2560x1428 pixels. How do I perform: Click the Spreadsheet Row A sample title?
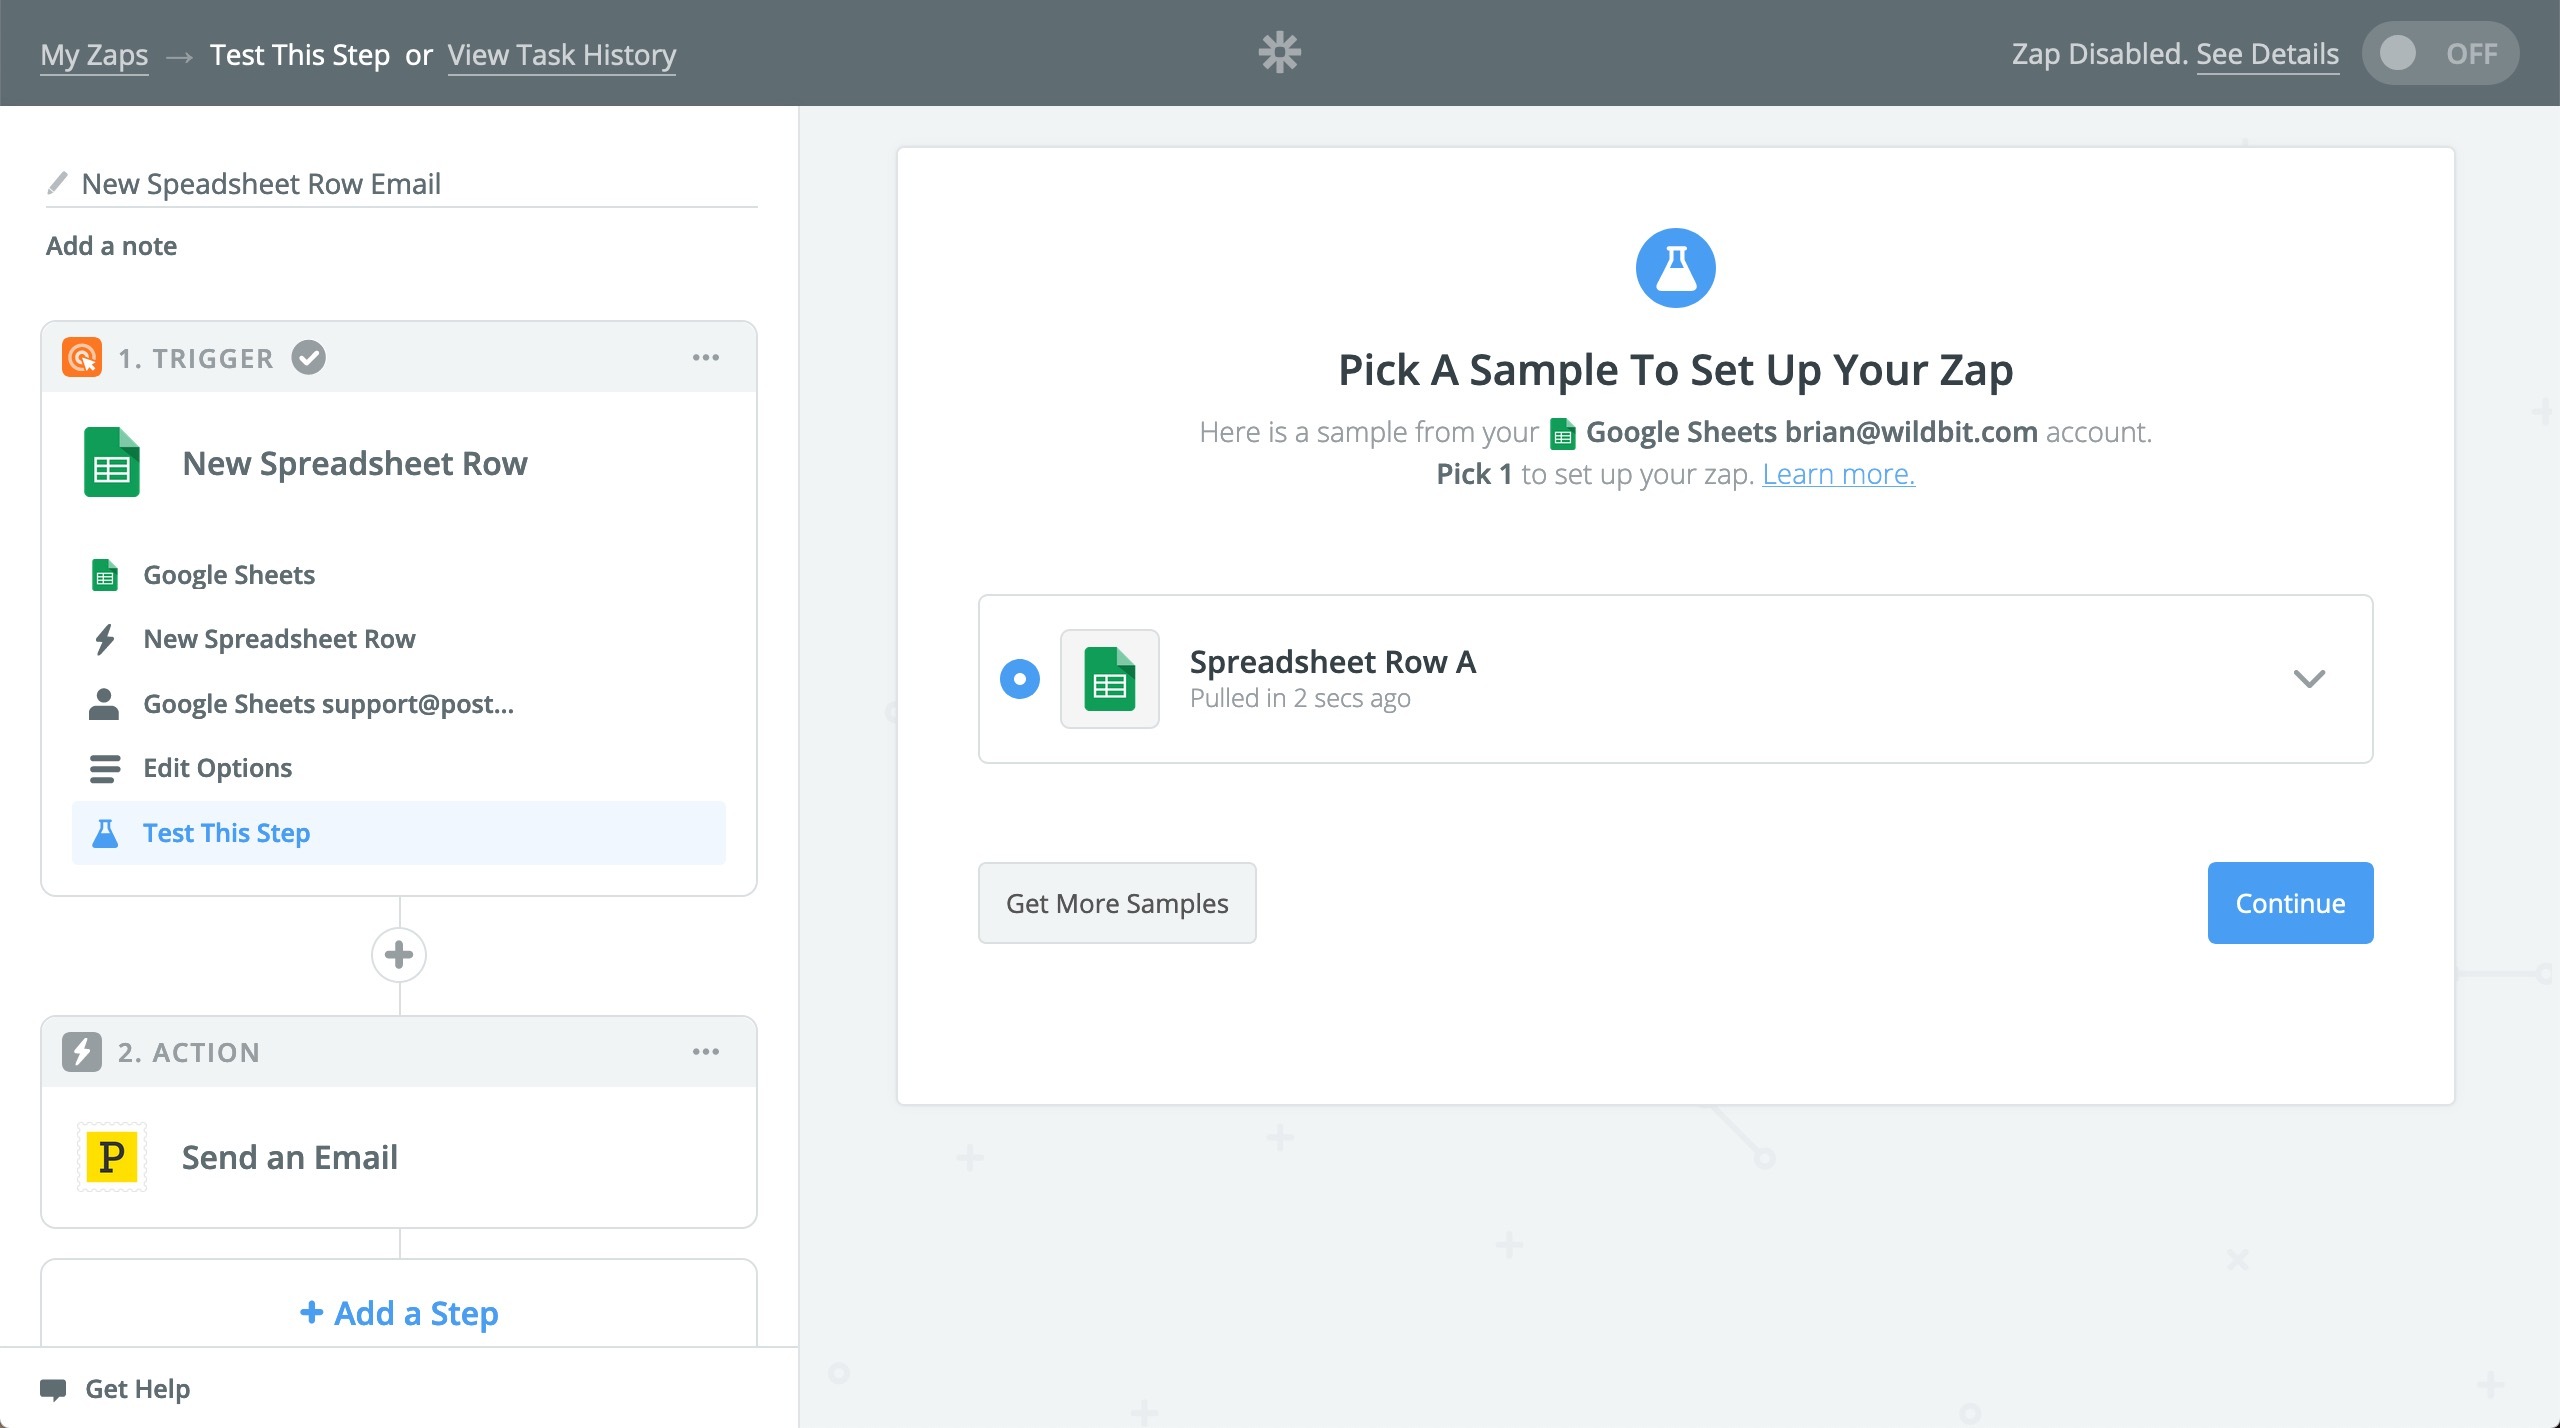[x=1333, y=662]
